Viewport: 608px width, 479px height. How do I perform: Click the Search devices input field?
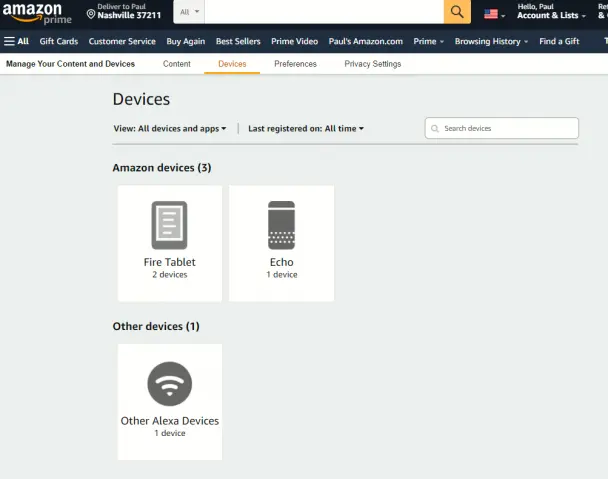tap(502, 128)
